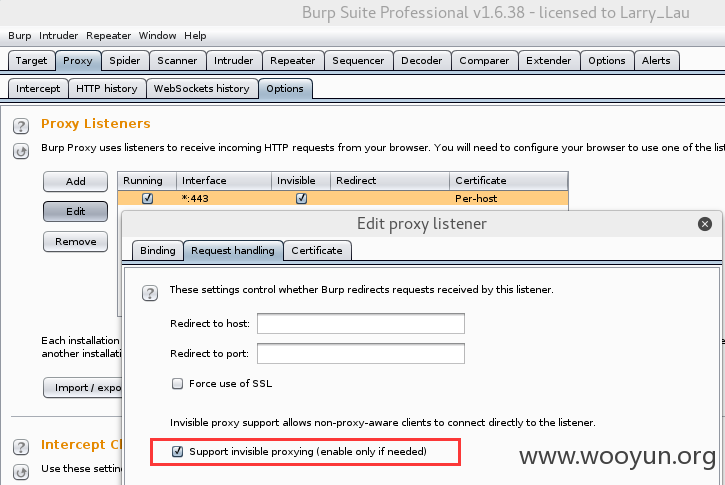The height and width of the screenshot is (485, 725).
Task: Click the Add listener button
Action: coord(75,181)
